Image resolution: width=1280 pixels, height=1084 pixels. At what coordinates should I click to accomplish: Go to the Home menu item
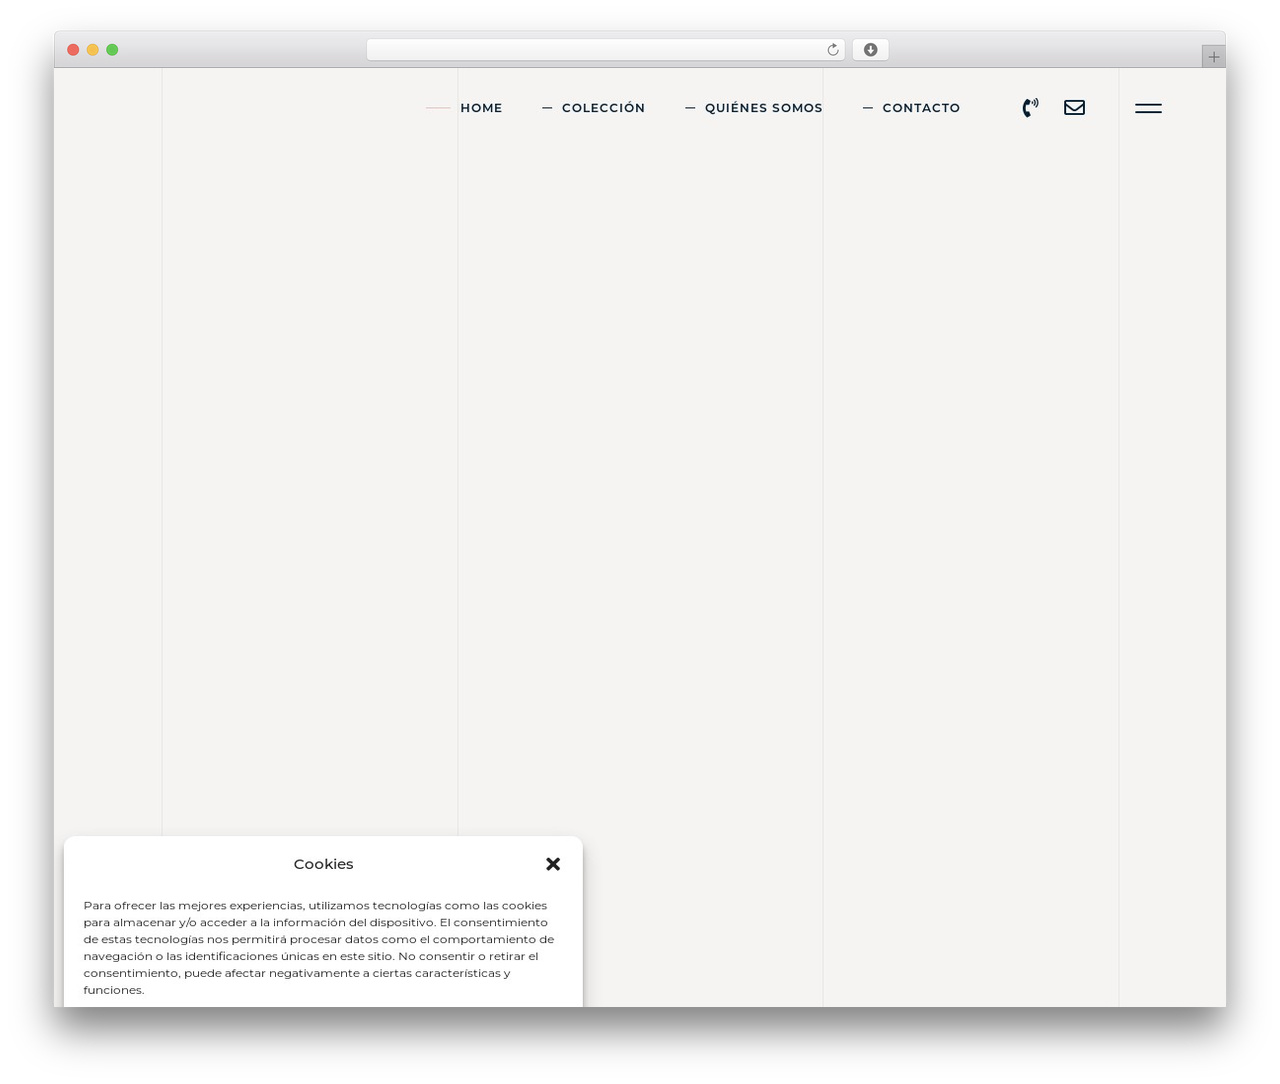(x=481, y=108)
